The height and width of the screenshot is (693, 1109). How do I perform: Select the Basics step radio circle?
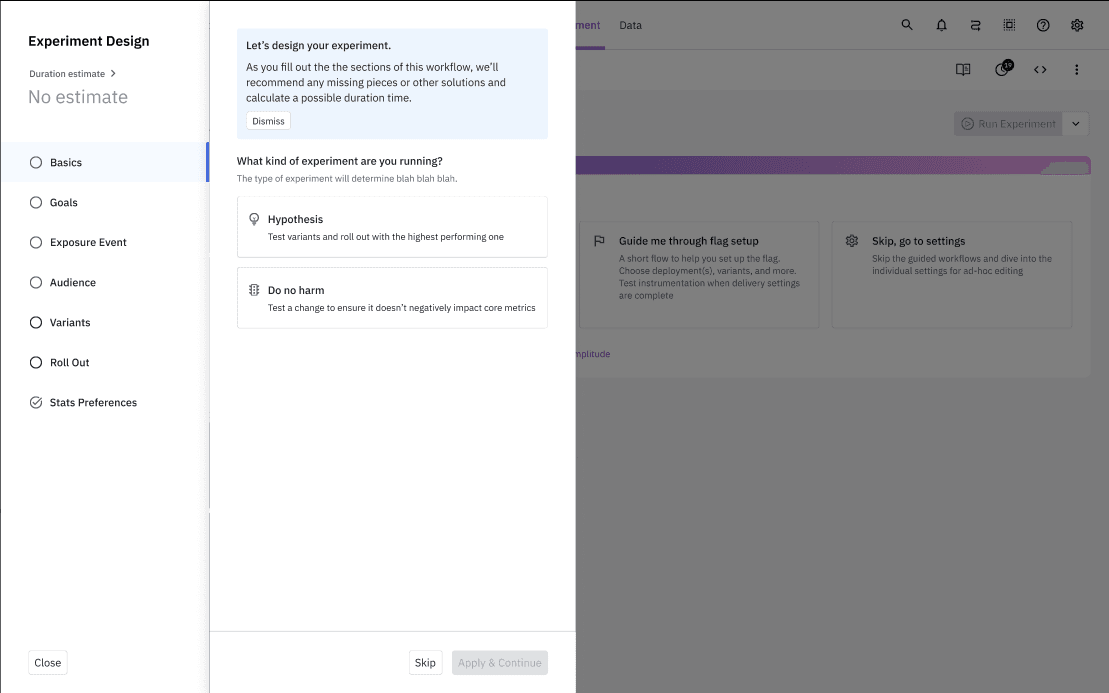click(35, 162)
